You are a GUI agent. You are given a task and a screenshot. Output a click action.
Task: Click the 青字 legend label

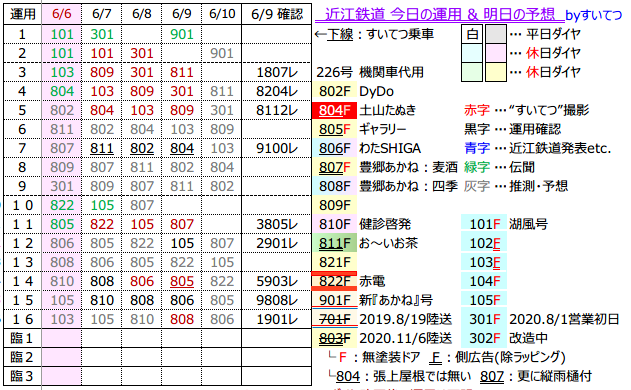point(477,149)
